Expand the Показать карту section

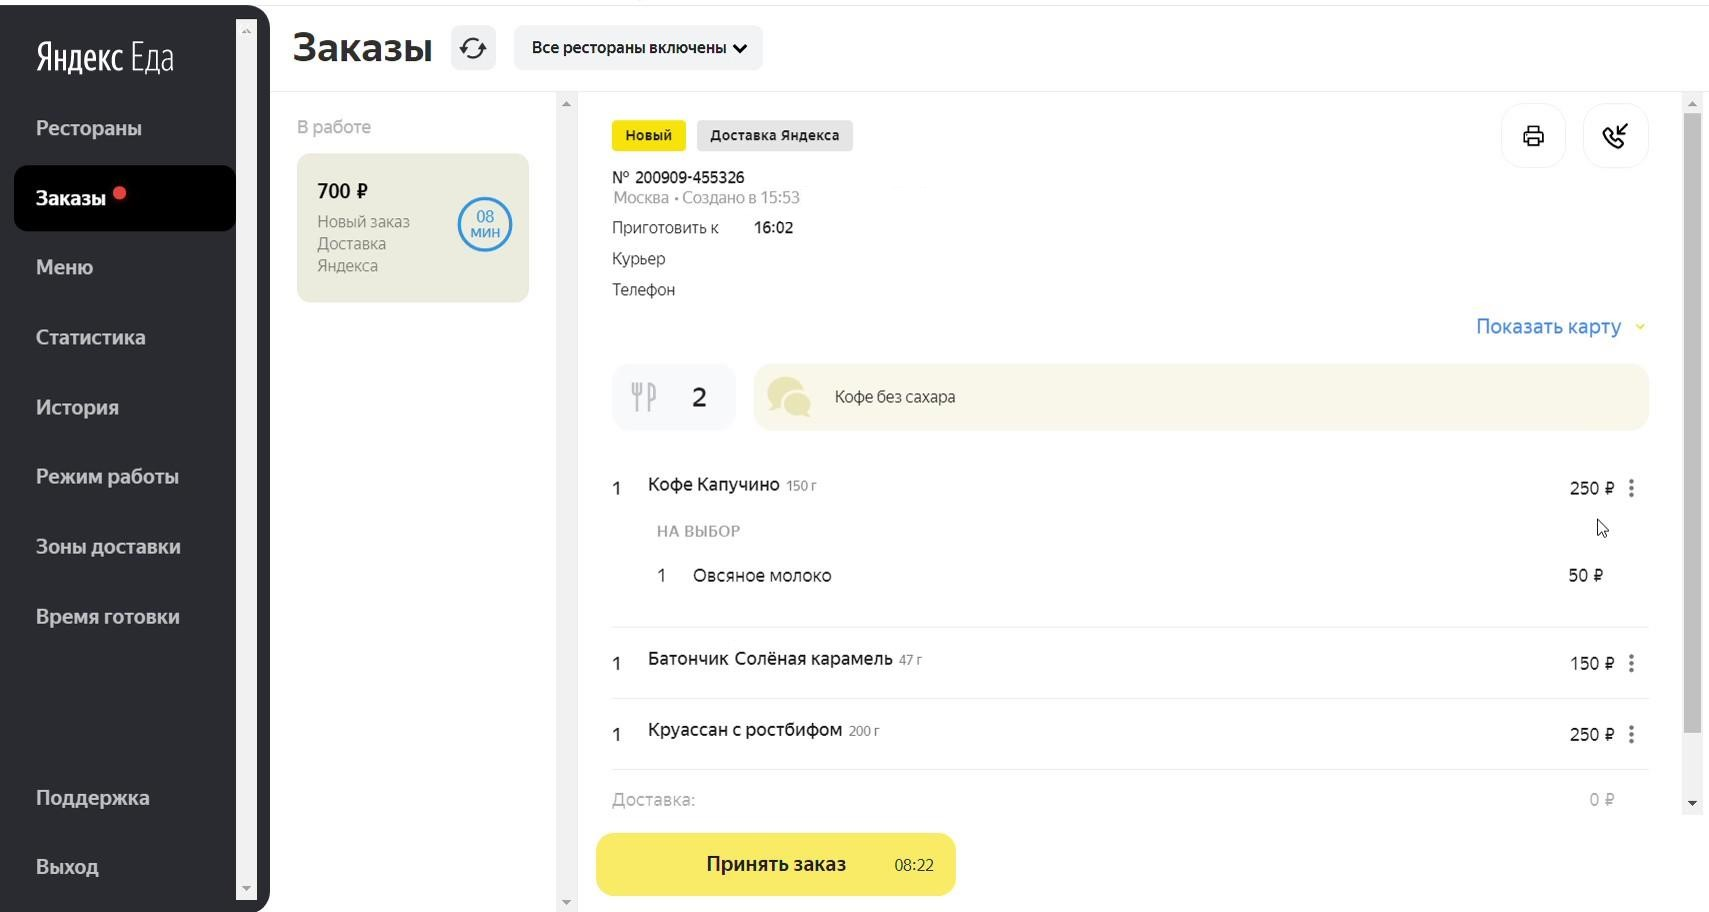(x=1559, y=327)
